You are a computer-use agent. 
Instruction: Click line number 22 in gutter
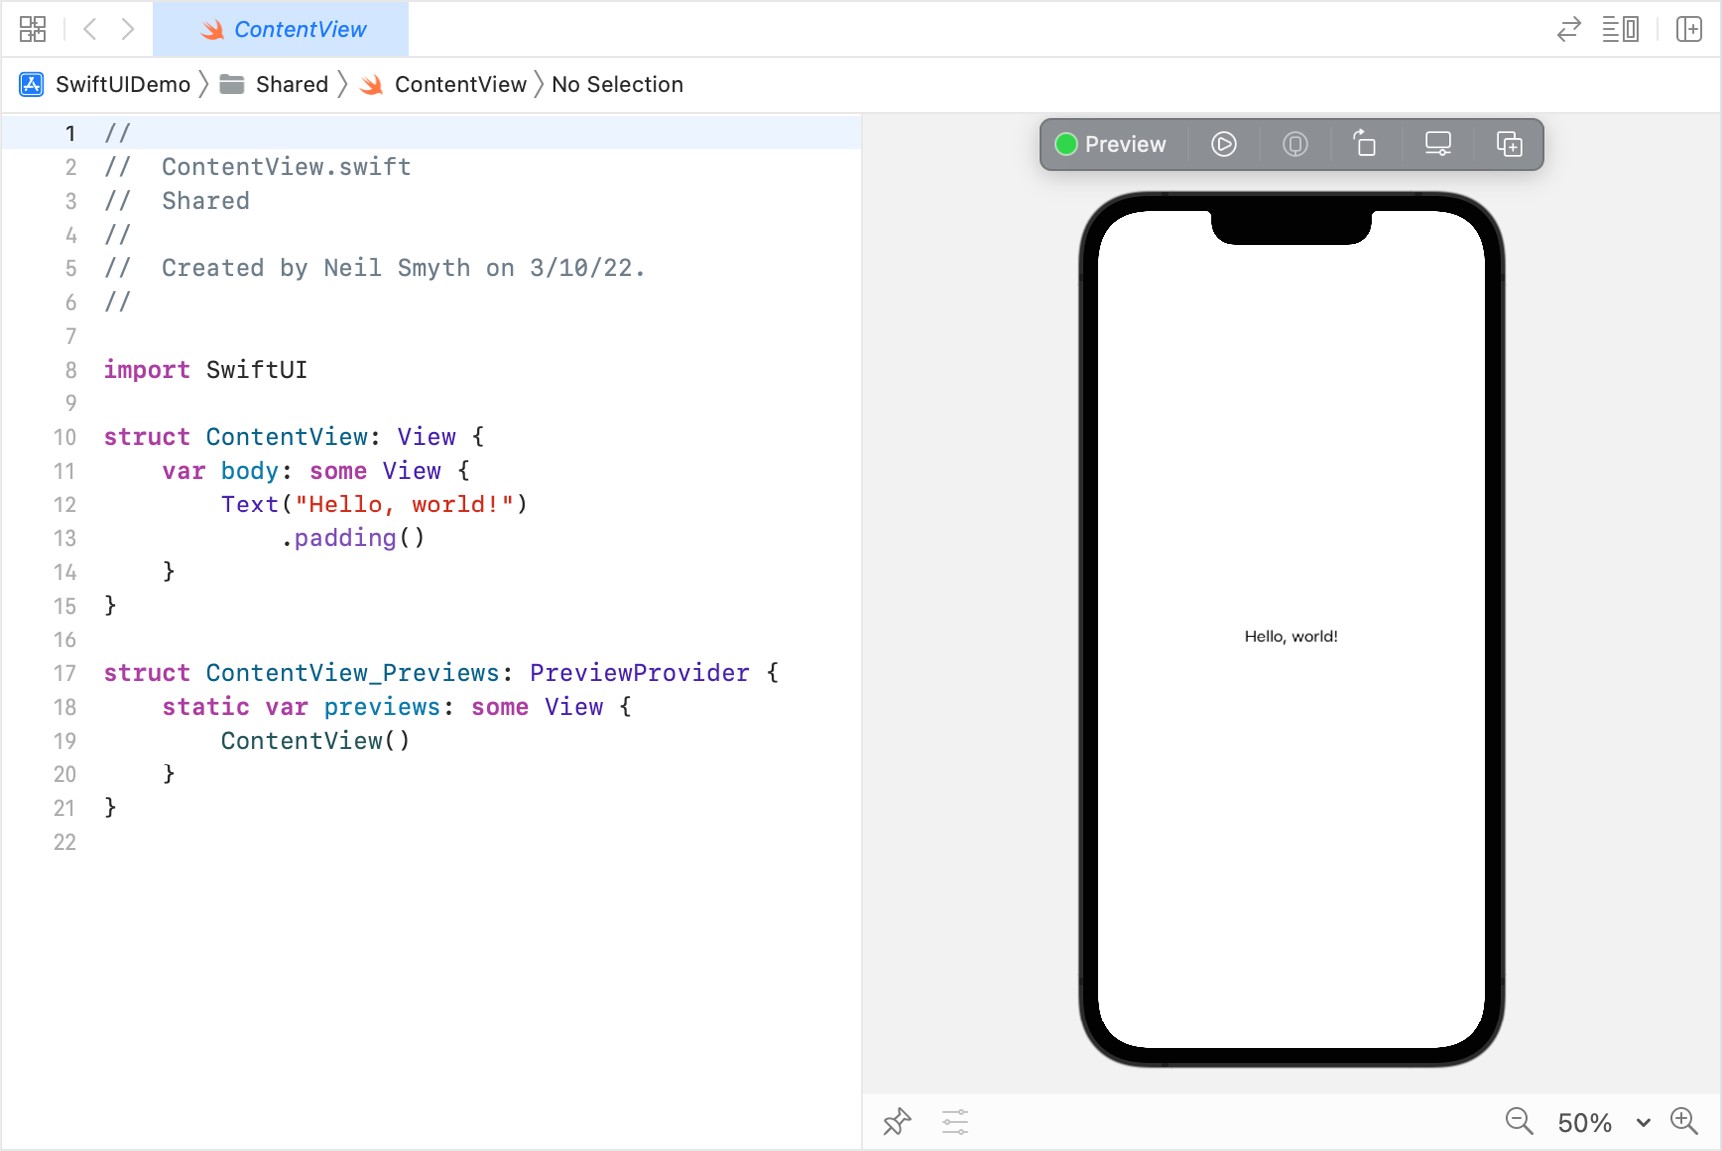click(x=64, y=842)
